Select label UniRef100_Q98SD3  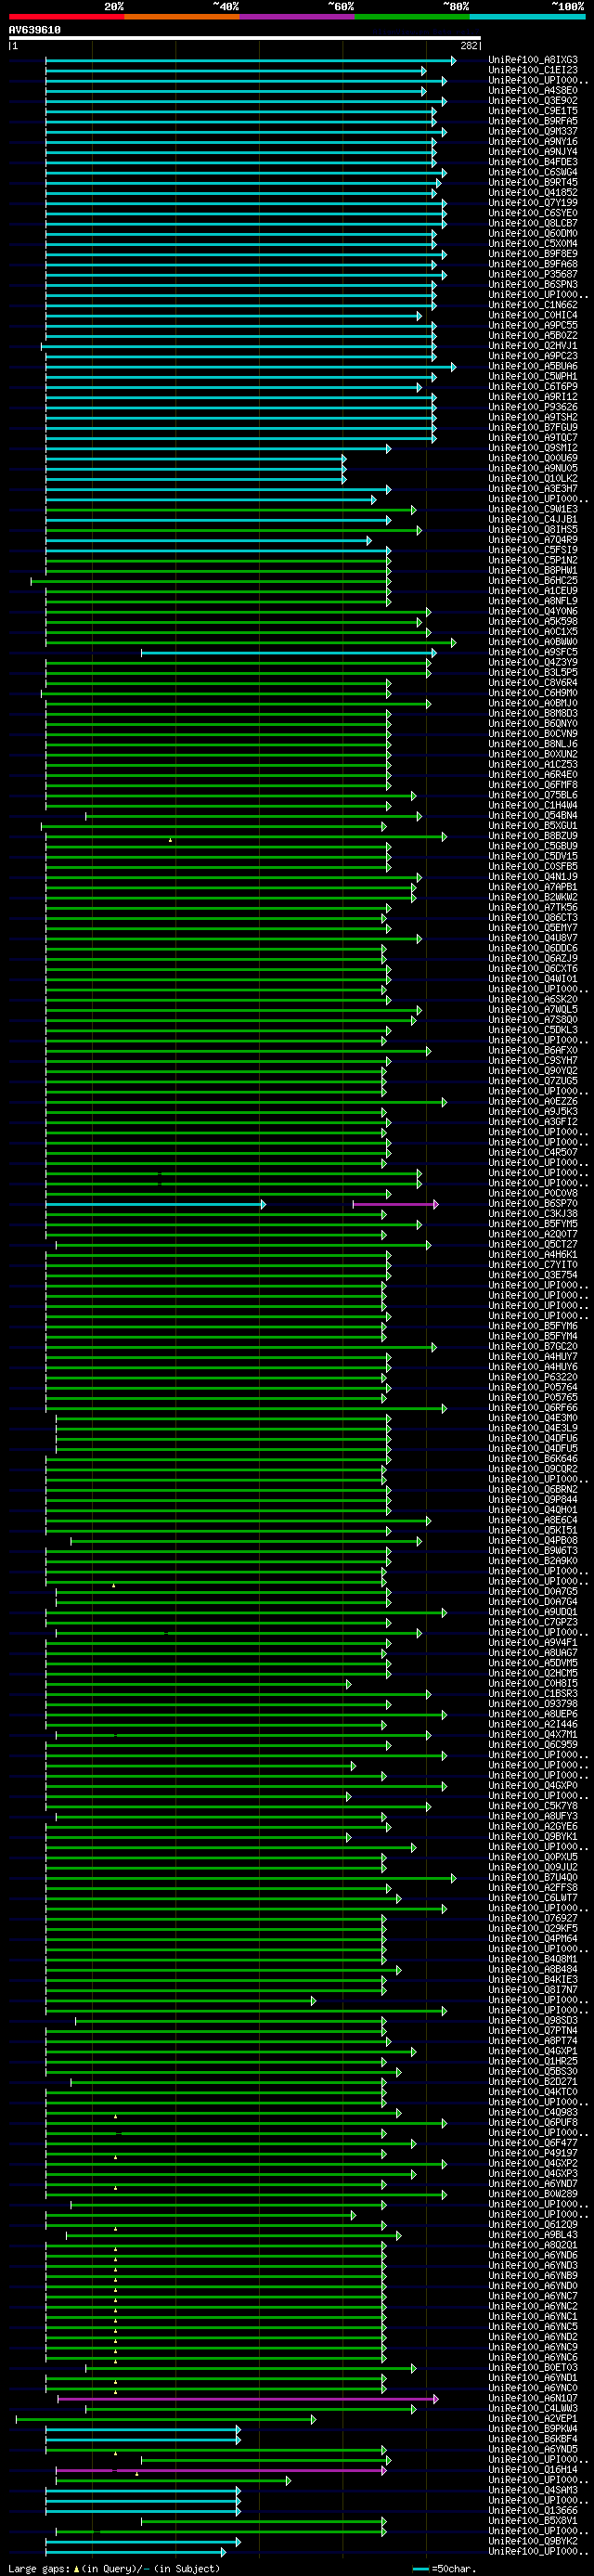[533, 2020]
